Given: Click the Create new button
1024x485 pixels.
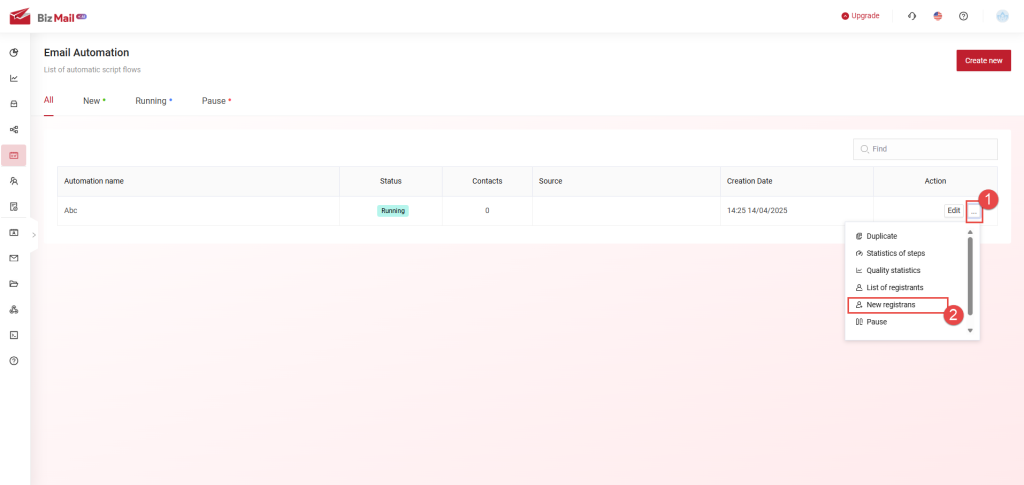Looking at the screenshot, I should [x=983, y=61].
